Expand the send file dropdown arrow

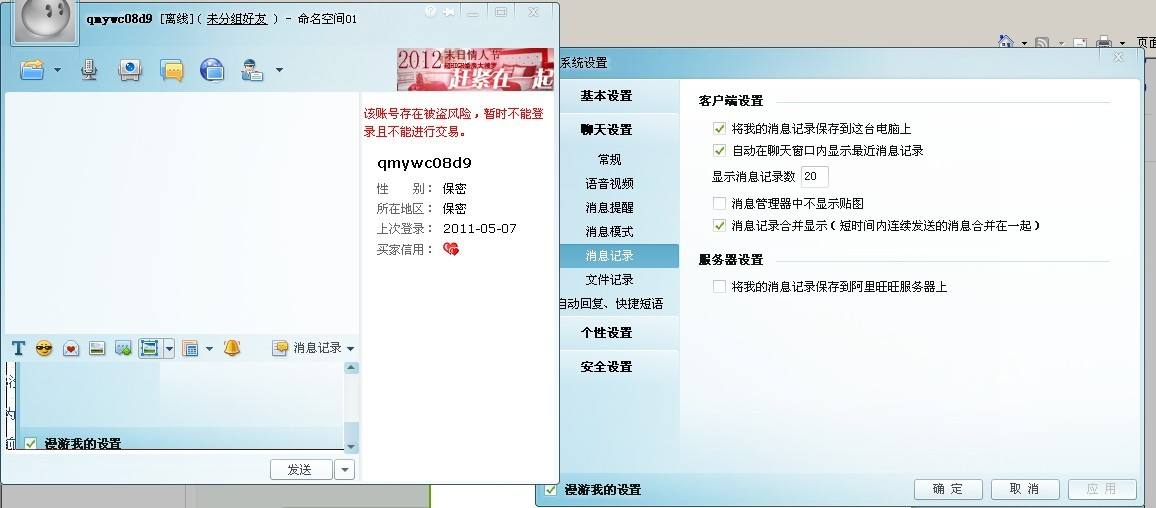click(58, 71)
